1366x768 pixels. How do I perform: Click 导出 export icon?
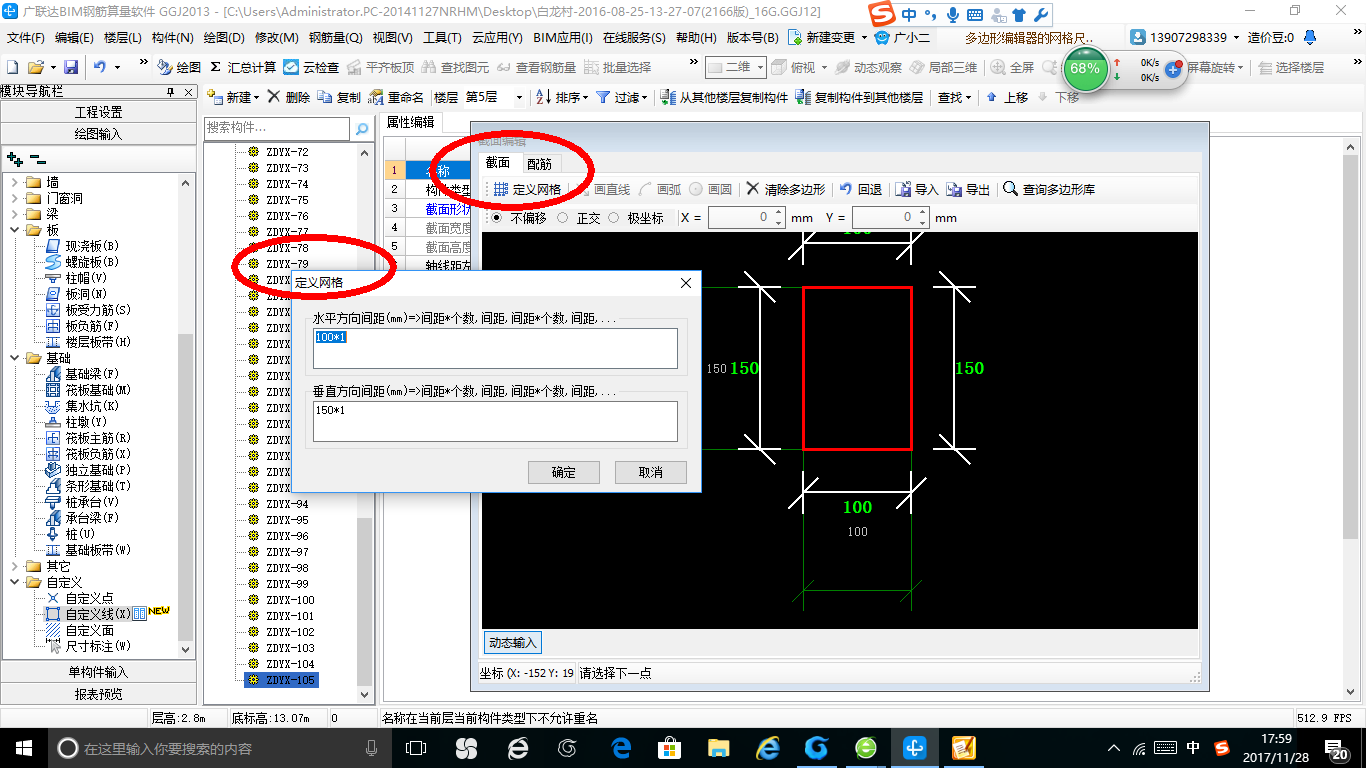pyautogui.click(x=968, y=189)
